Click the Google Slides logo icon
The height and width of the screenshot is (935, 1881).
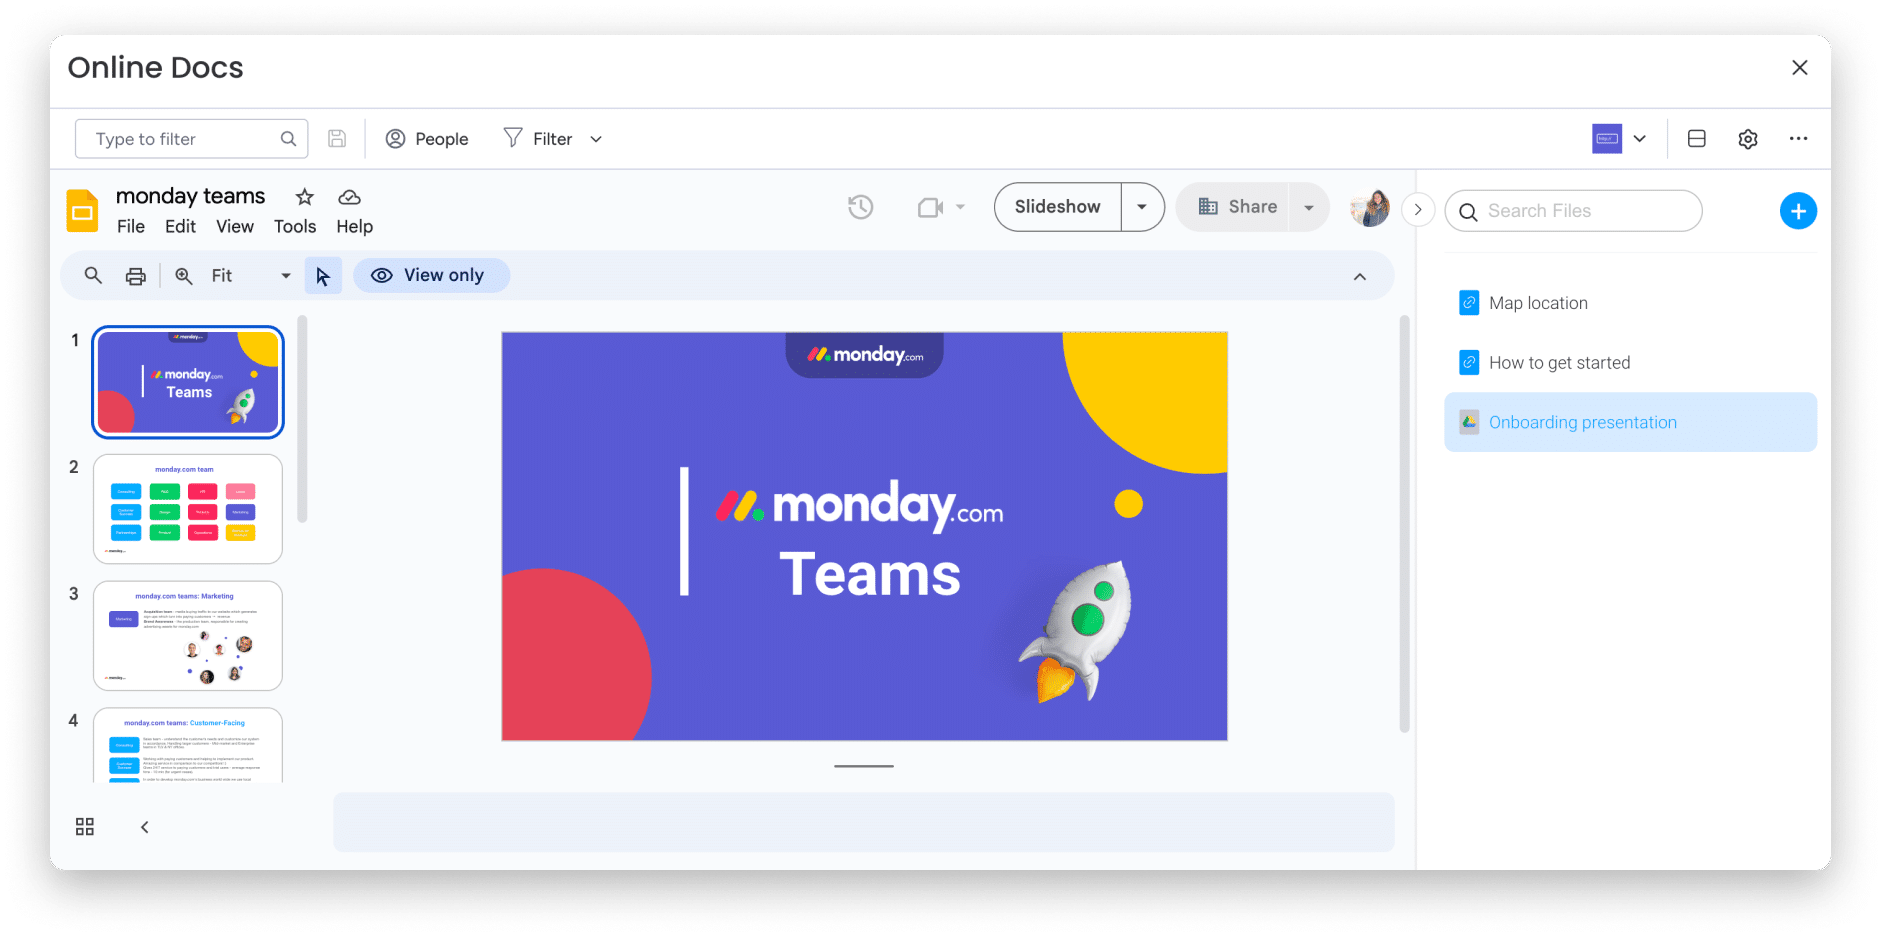[x=82, y=210]
